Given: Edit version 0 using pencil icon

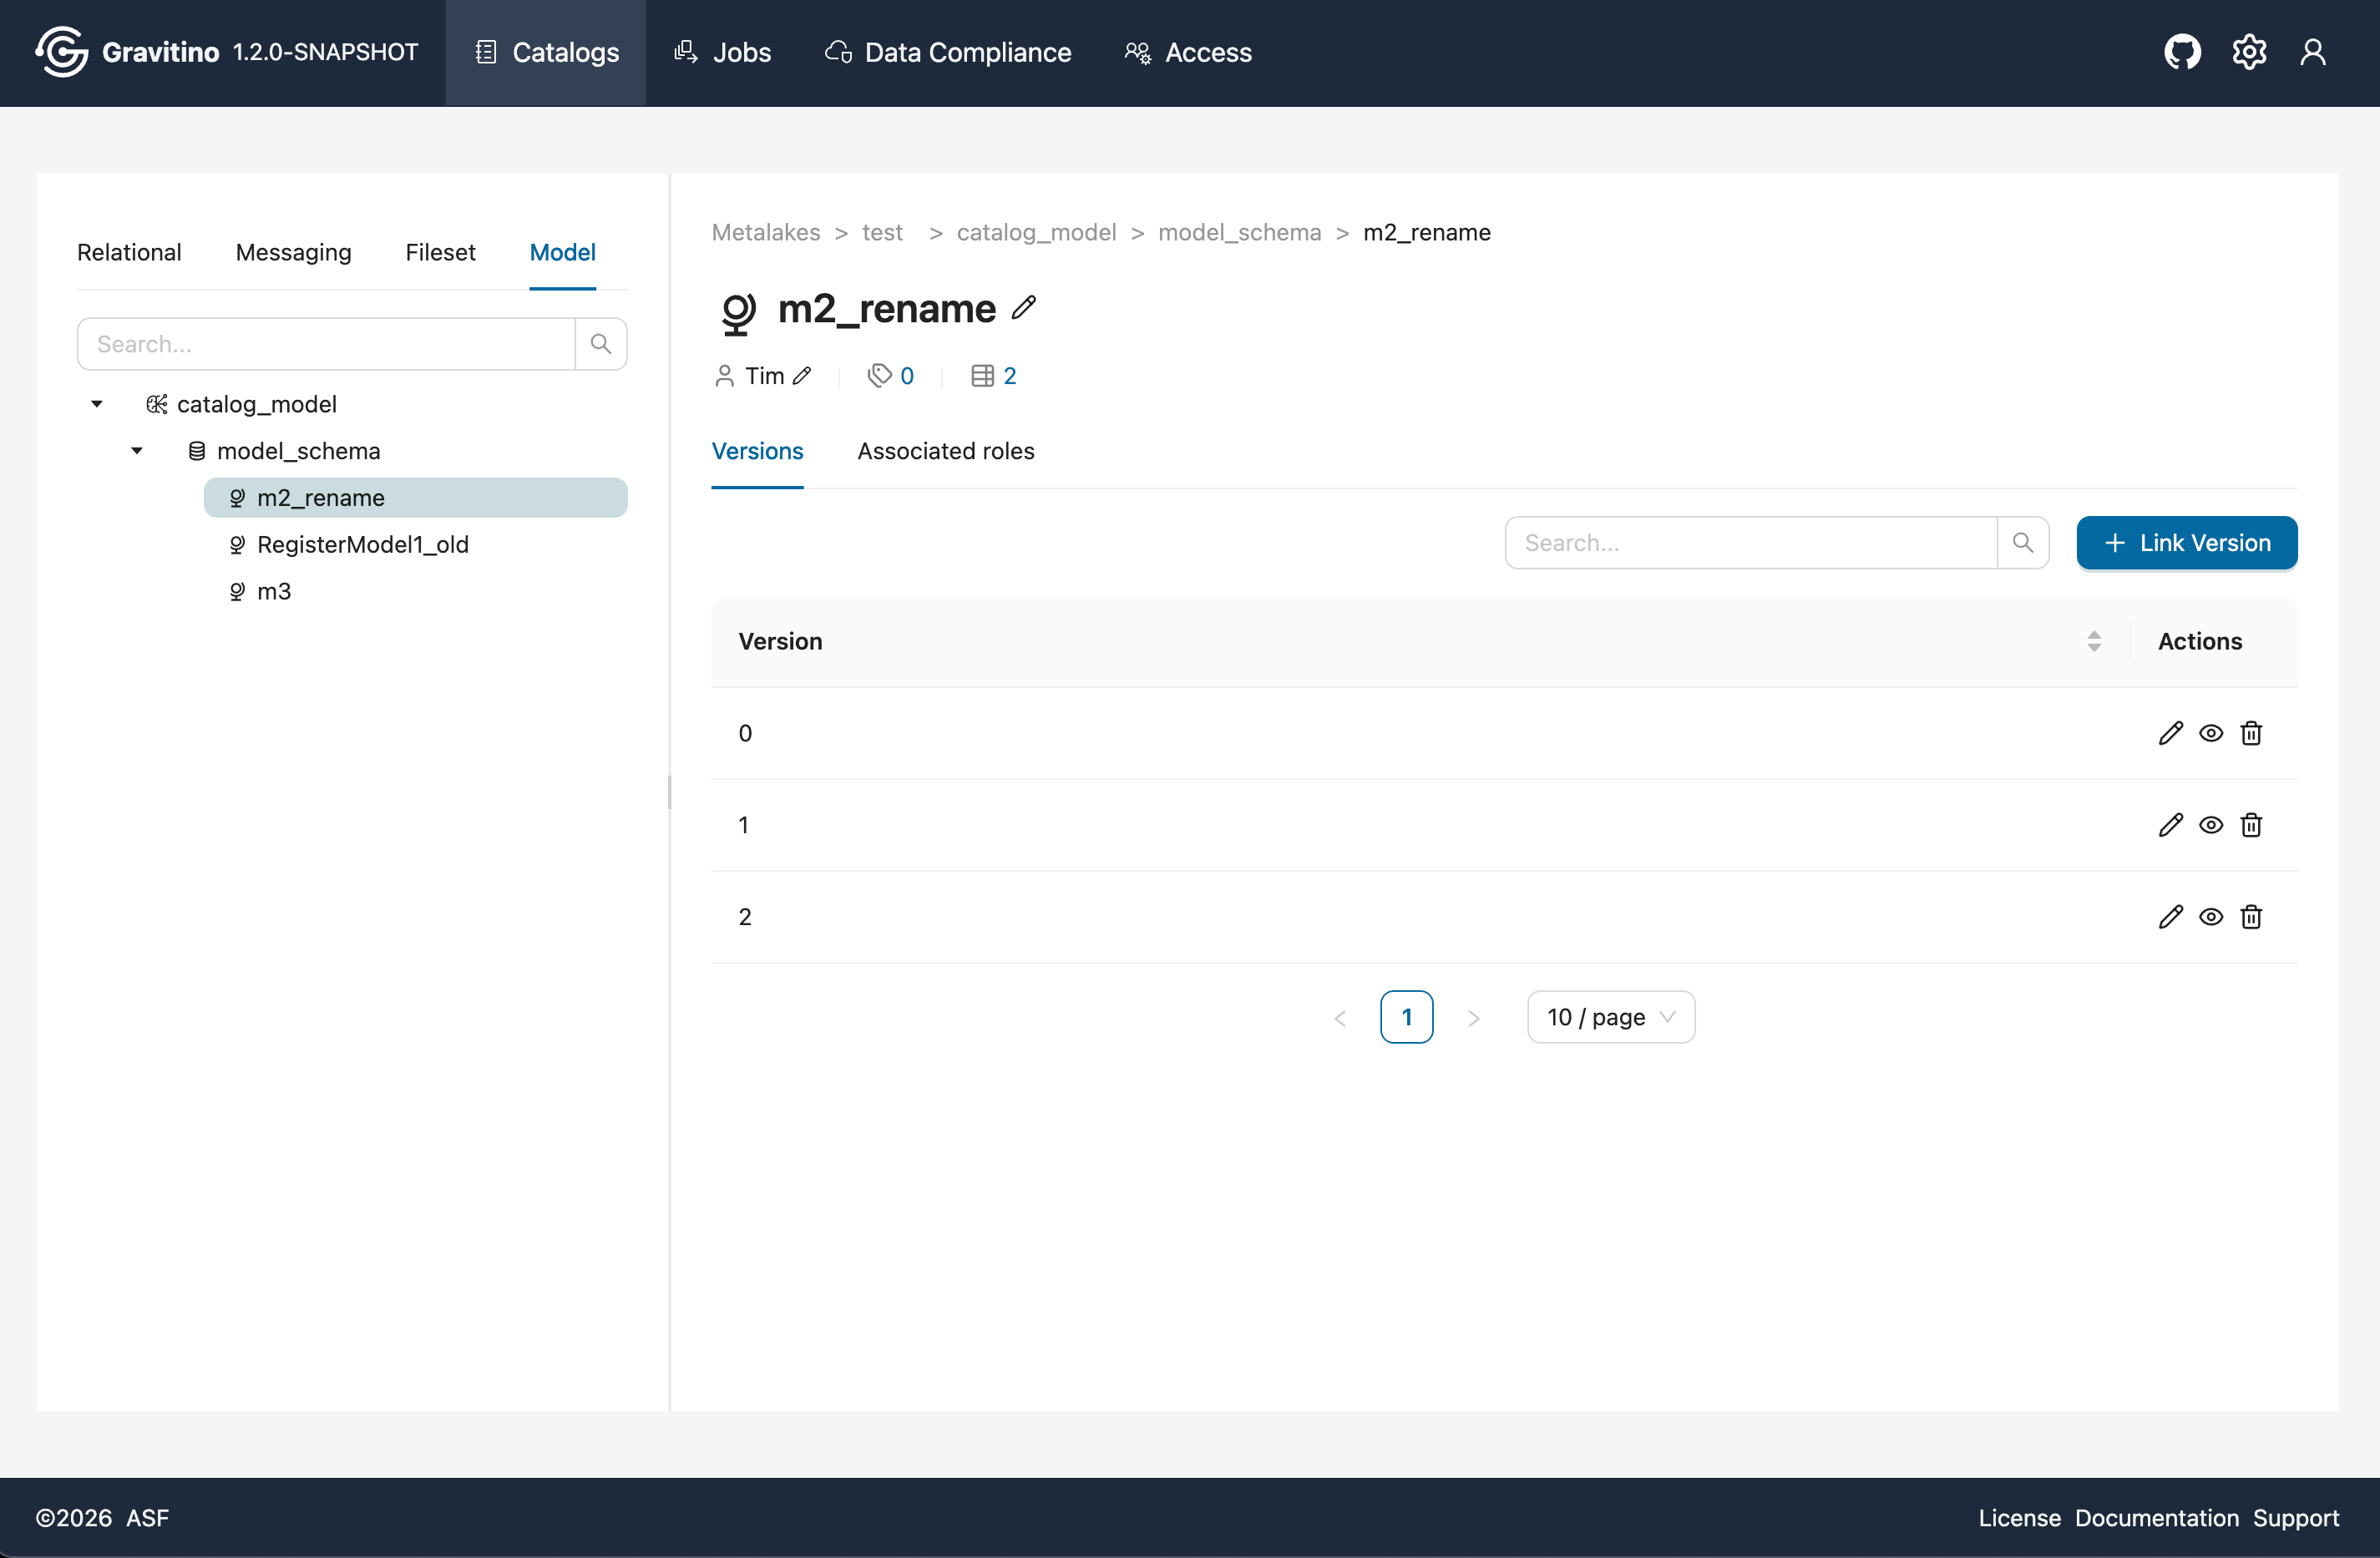Looking at the screenshot, I should pyautogui.click(x=2170, y=733).
